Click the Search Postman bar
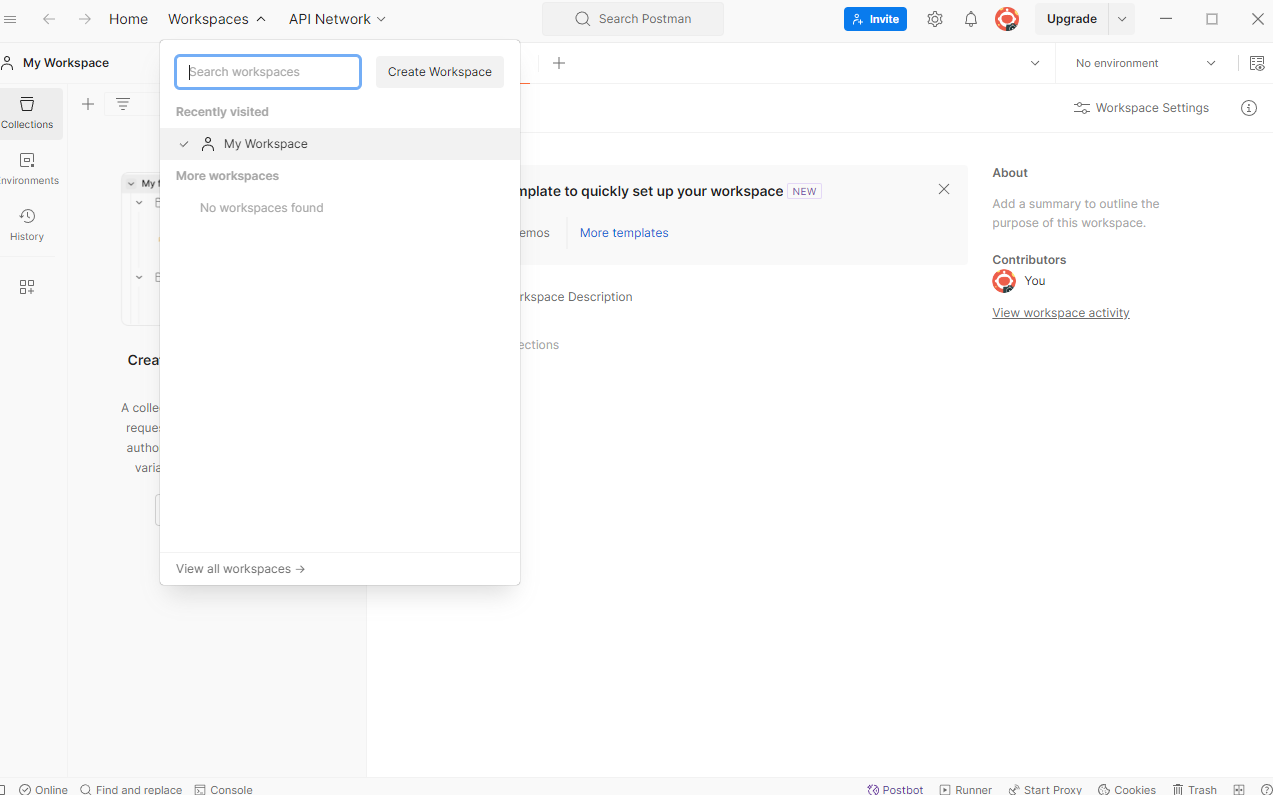The height and width of the screenshot is (795, 1273). (x=633, y=19)
